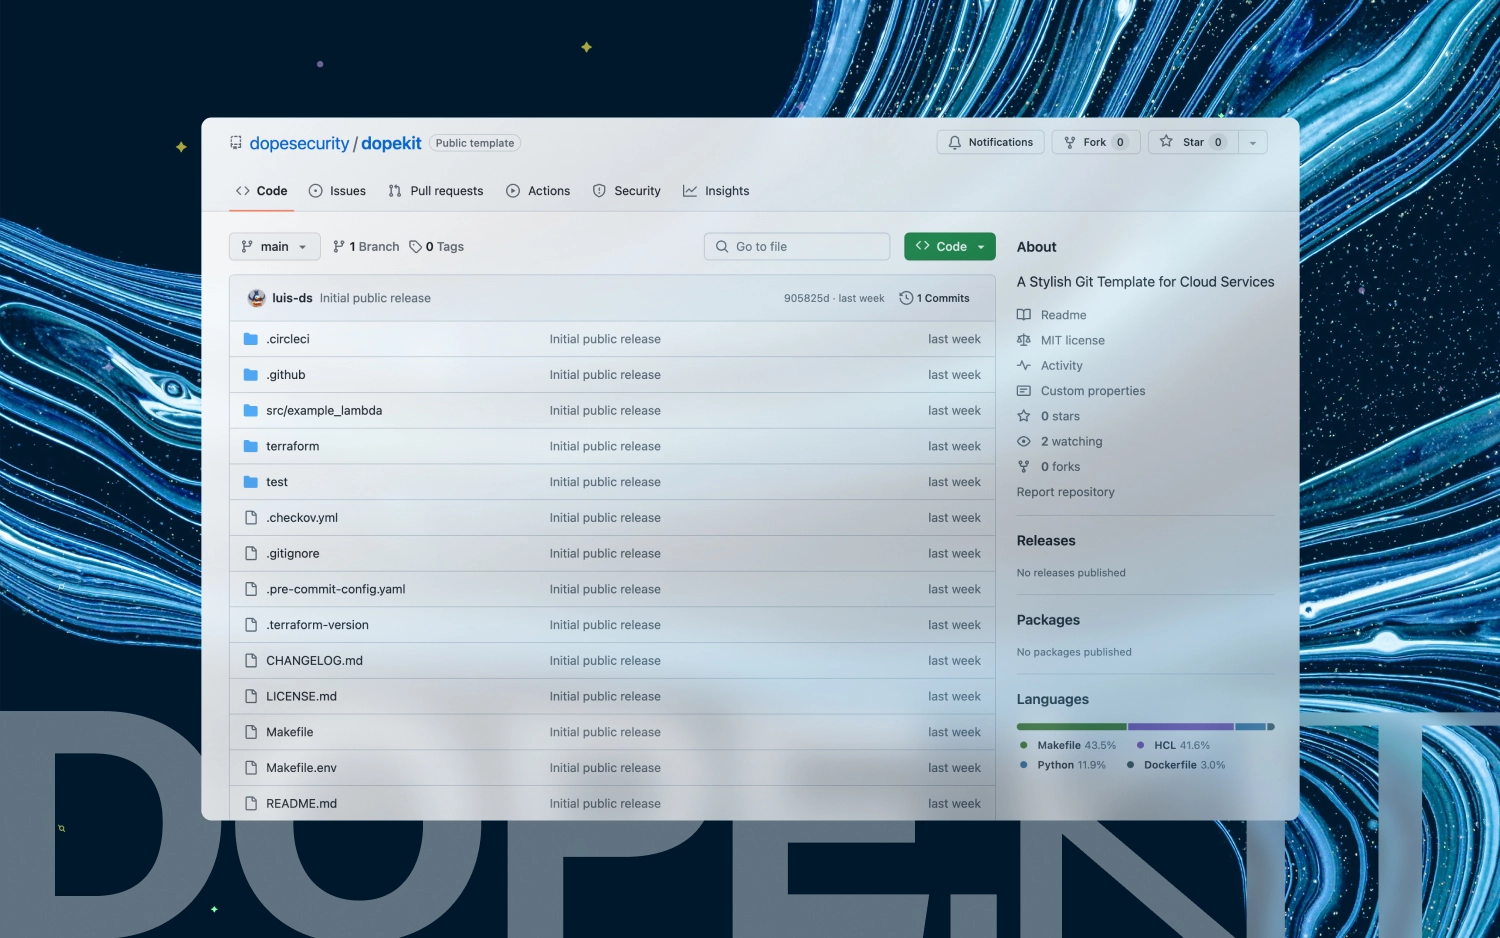Viewport: 1500px width, 938px height.
Task: Open the Insights tab
Action: (x=716, y=190)
